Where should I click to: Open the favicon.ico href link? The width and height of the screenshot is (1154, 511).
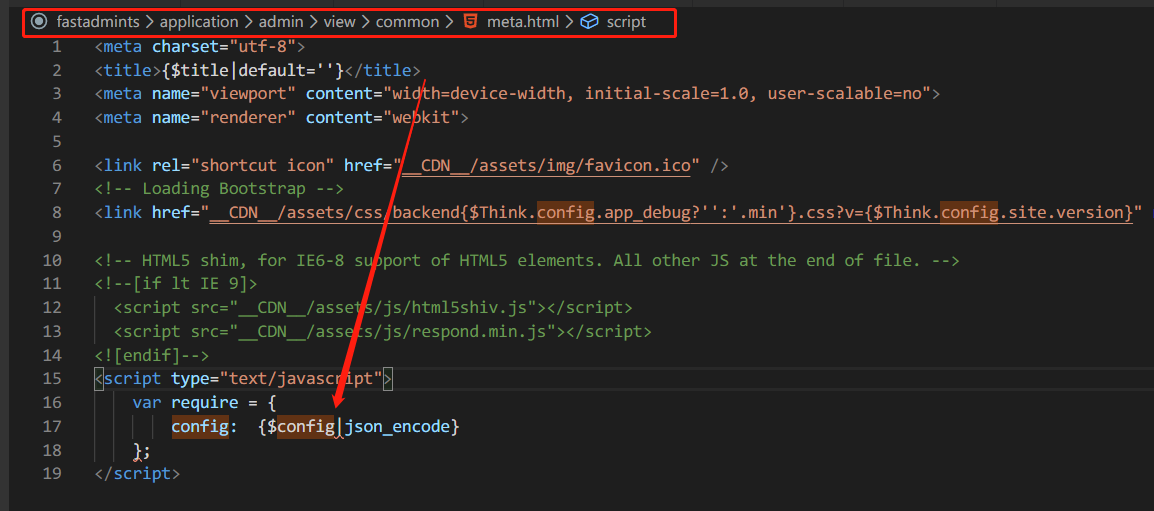[x=547, y=166]
